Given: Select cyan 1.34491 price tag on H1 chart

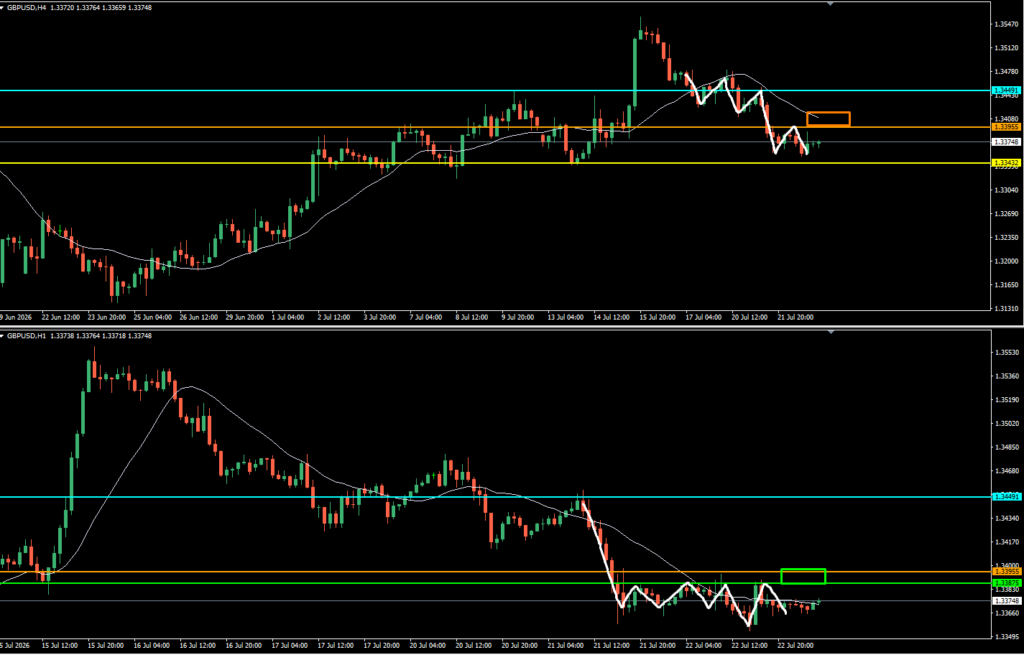Looking at the screenshot, I should (x=1006, y=497).
